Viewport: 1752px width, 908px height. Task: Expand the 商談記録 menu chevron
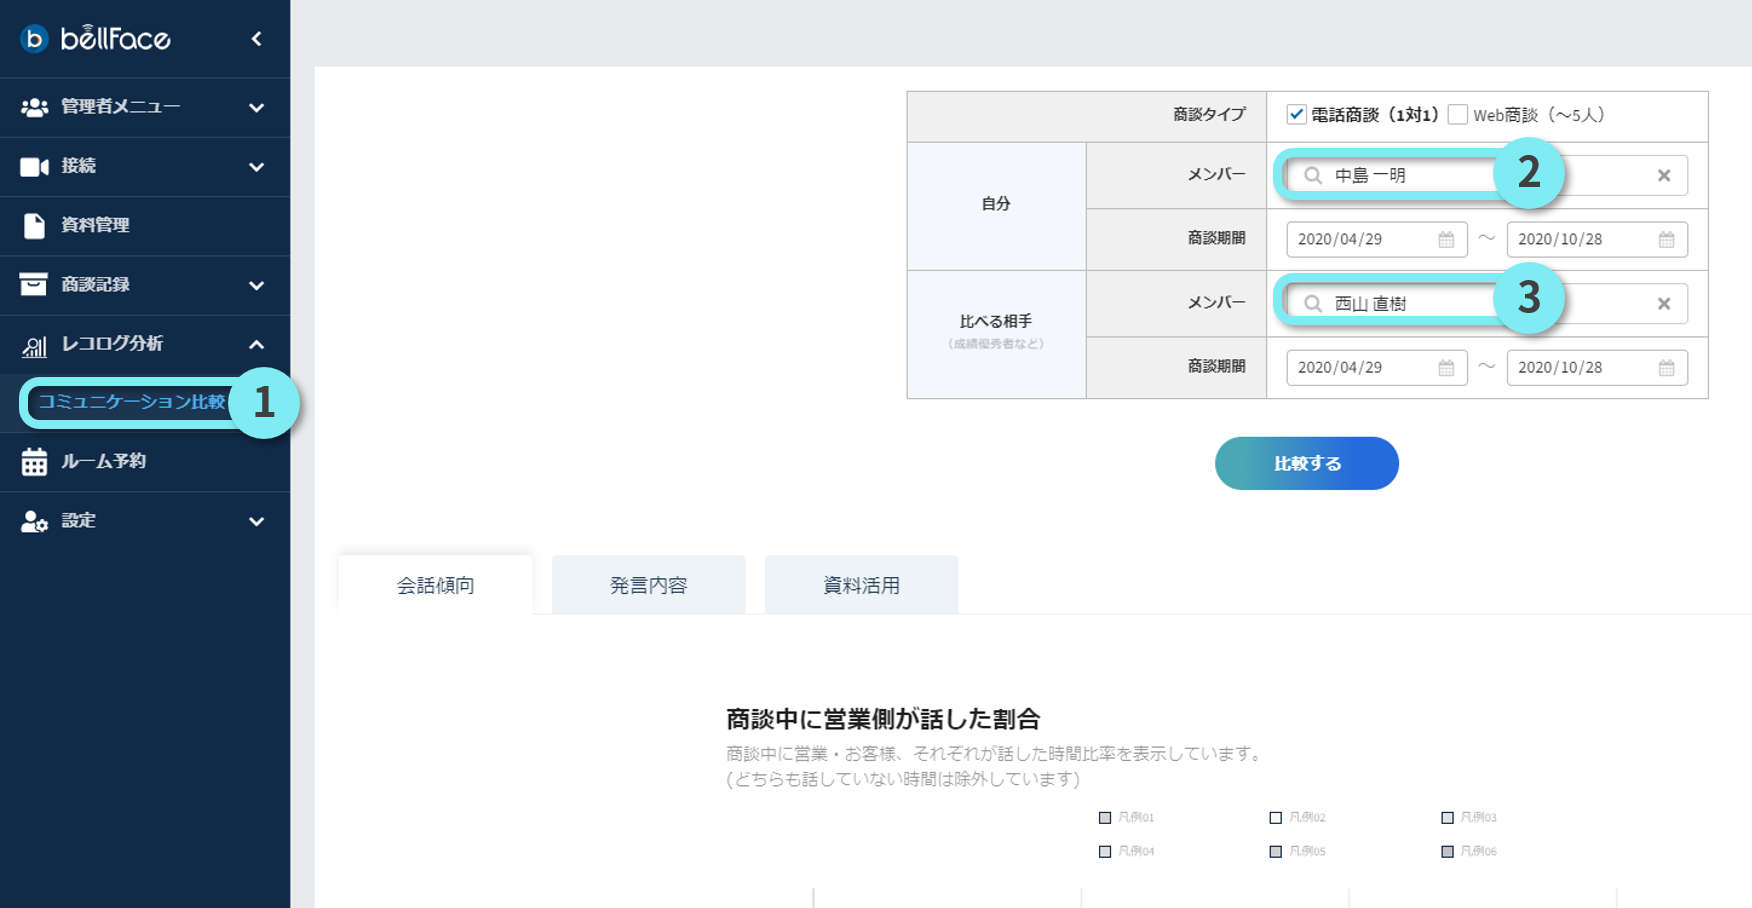pos(257,286)
